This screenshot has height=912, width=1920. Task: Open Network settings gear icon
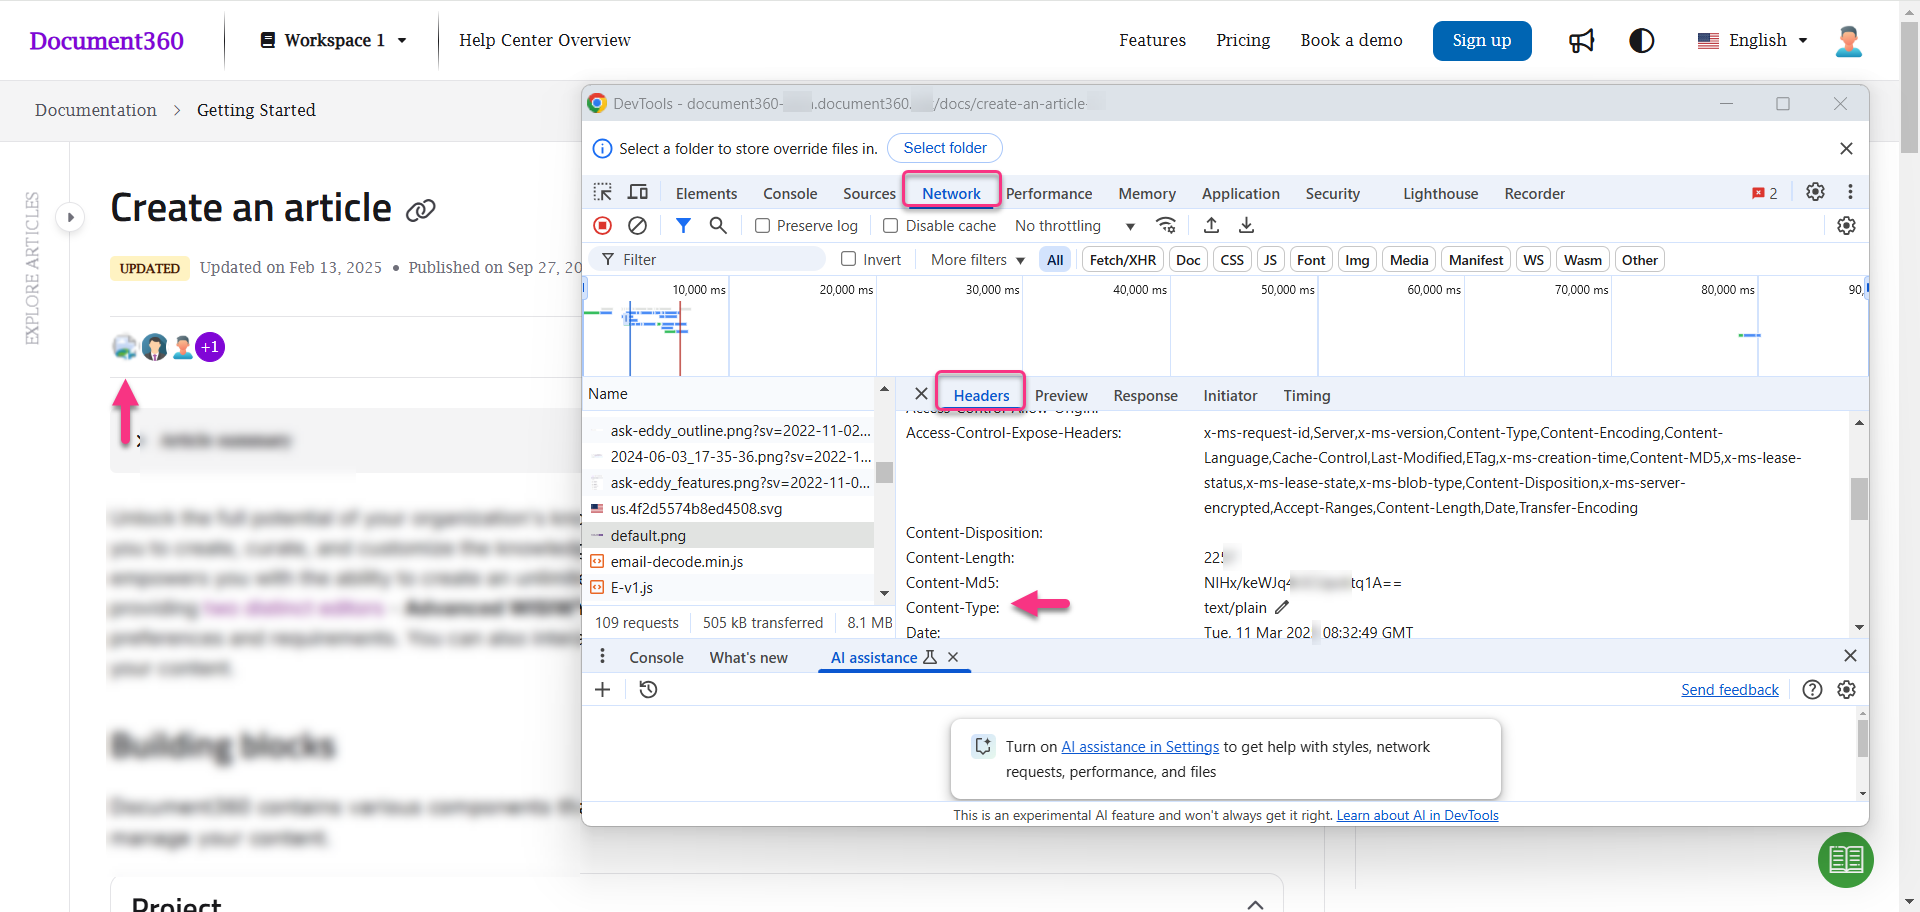click(x=1846, y=226)
